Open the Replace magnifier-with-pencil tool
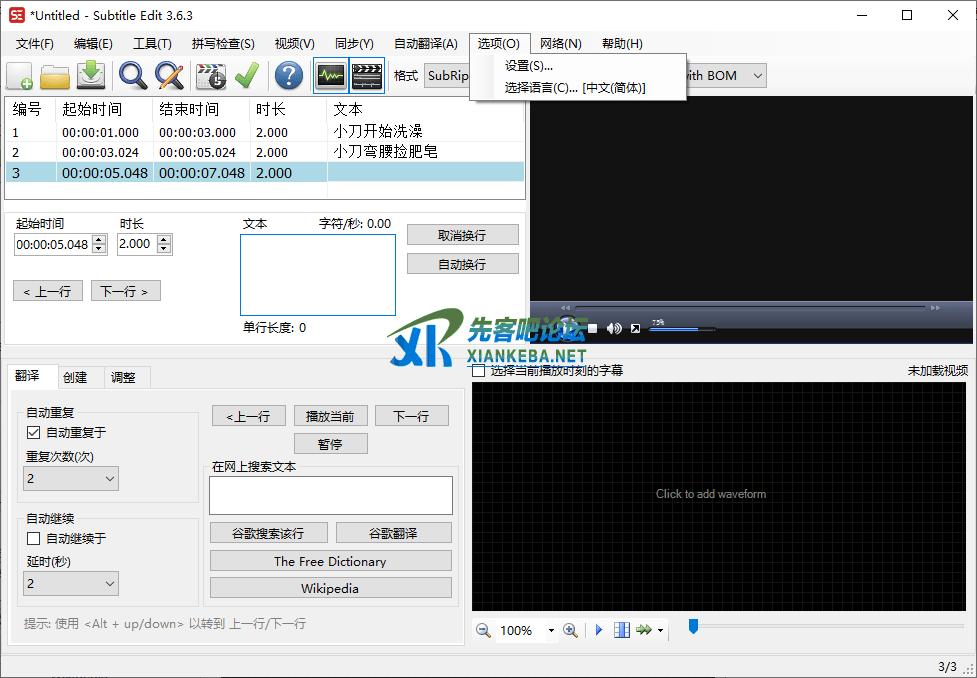The image size is (977, 678). 169,76
